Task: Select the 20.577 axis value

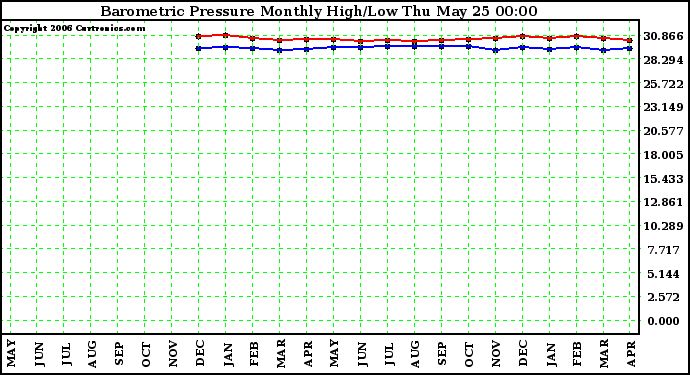Action: tap(663, 131)
